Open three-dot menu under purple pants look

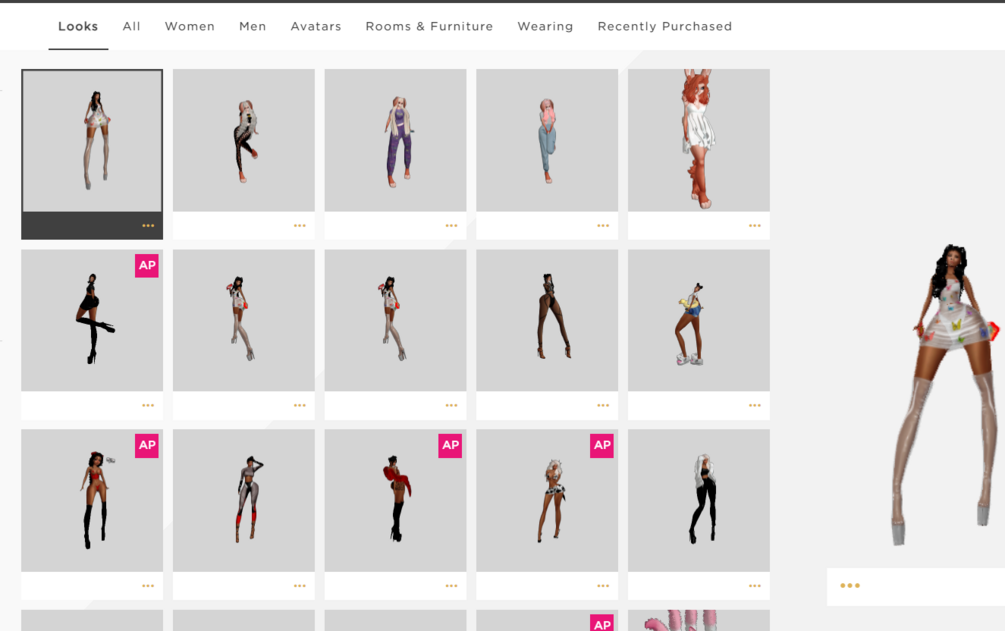tap(451, 226)
